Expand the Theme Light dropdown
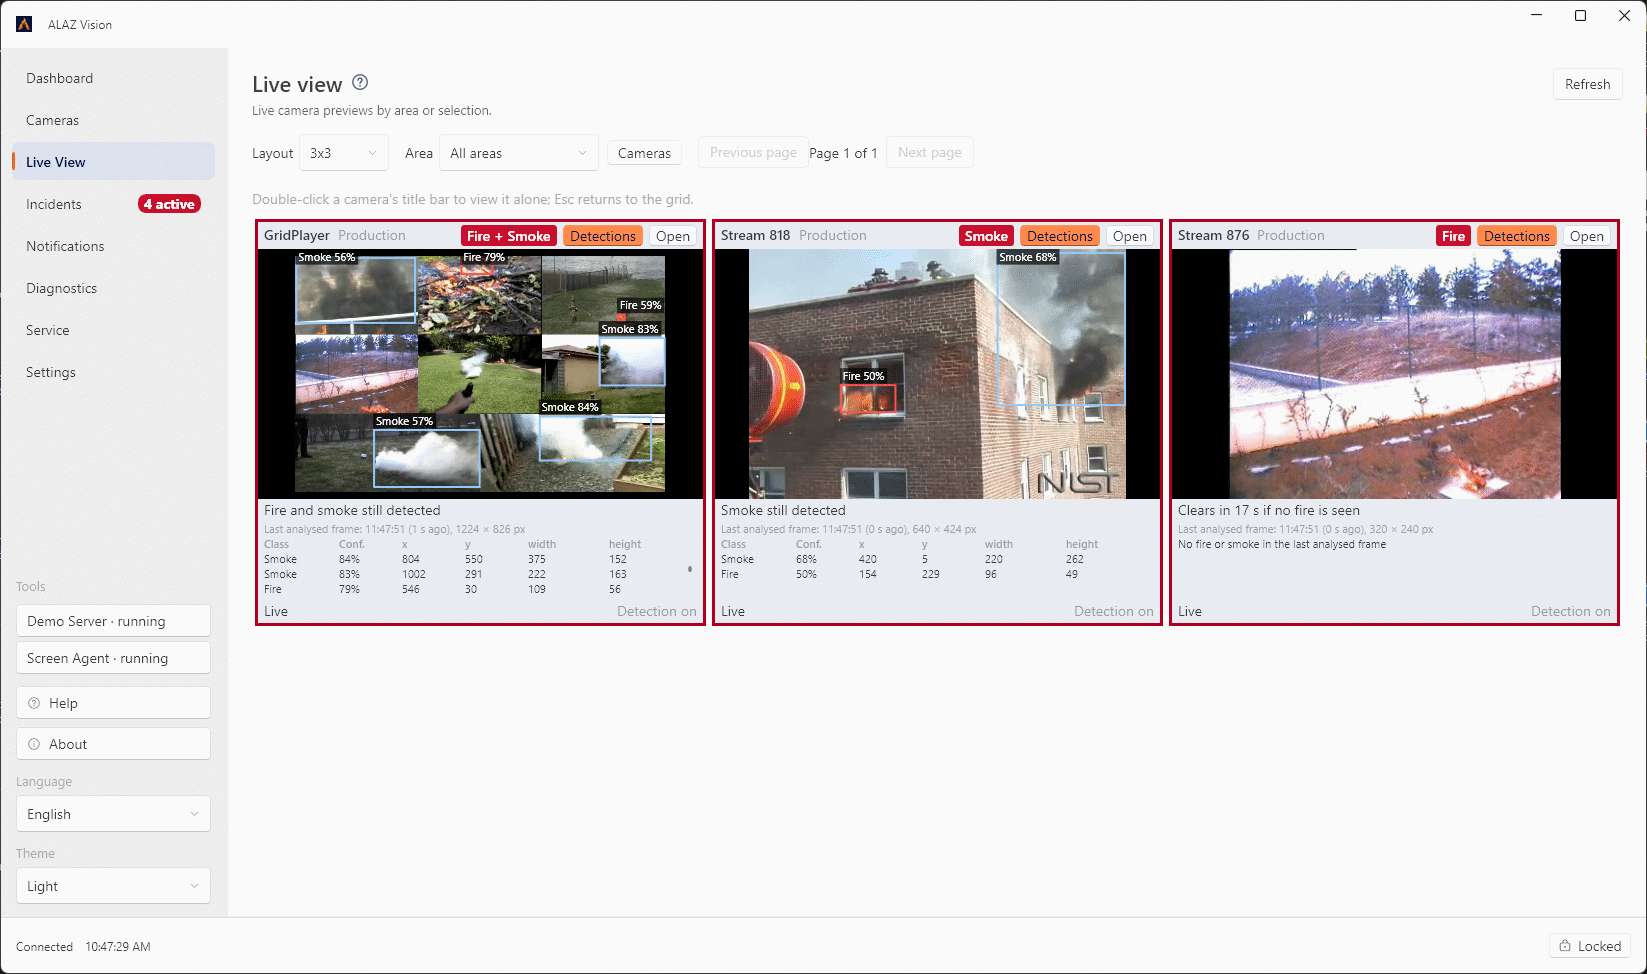The image size is (1647, 974). tap(113, 886)
